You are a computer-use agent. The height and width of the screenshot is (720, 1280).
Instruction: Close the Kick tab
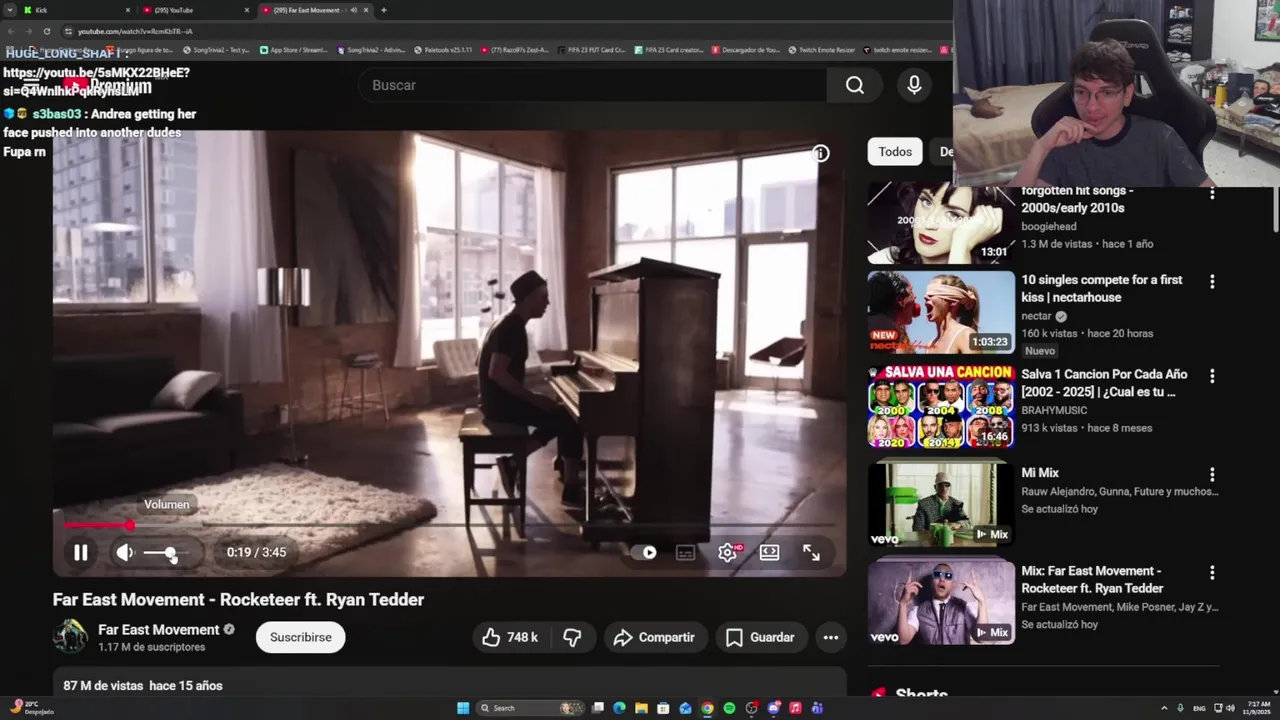pos(128,10)
